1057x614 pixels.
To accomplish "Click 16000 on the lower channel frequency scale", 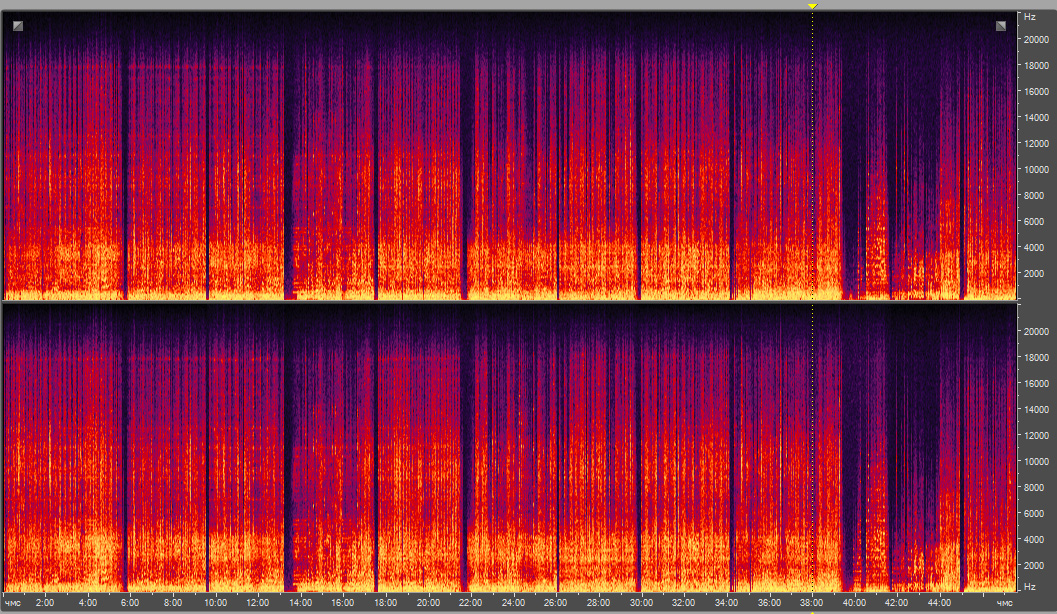I will pyautogui.click(x=1036, y=383).
